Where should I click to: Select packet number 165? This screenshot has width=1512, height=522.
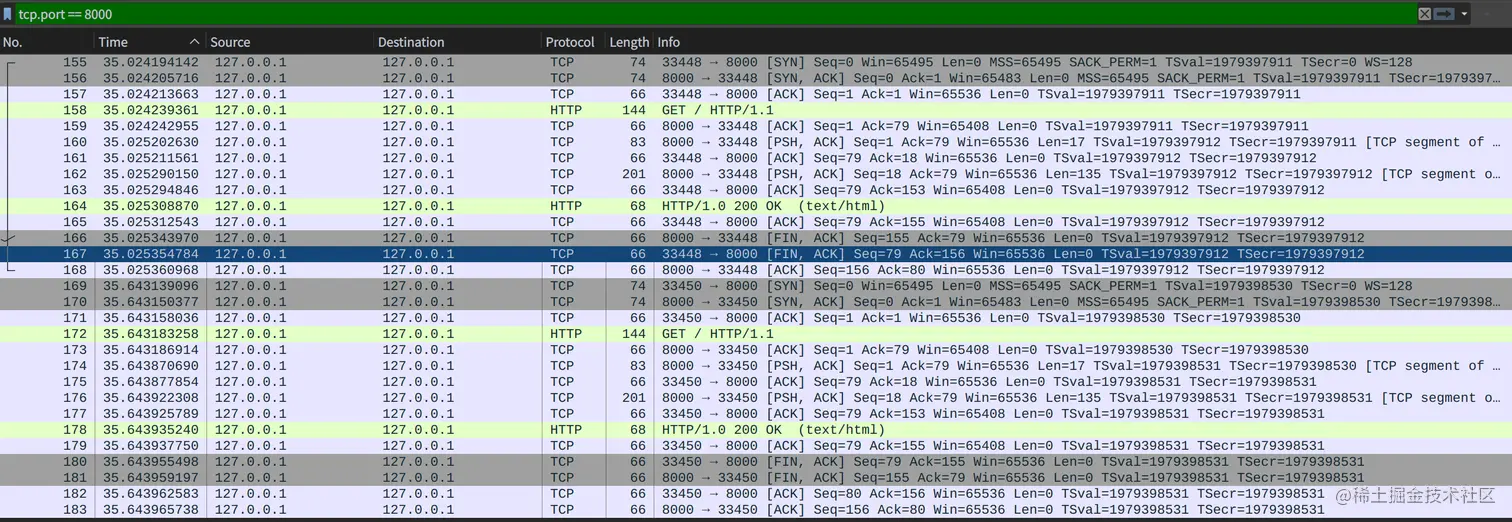756,222
